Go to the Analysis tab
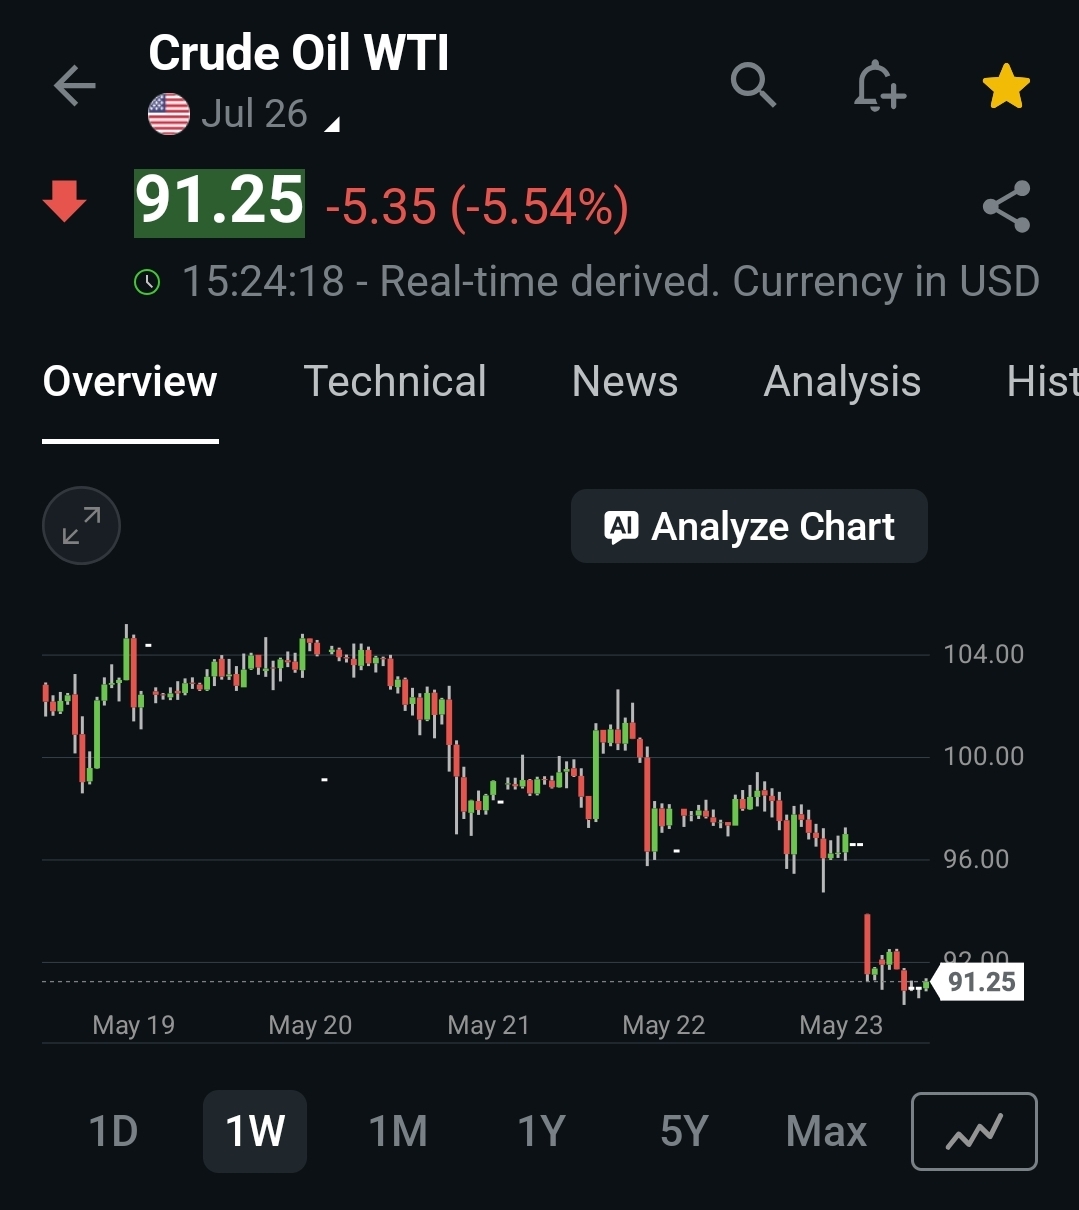The width and height of the screenshot is (1079, 1210). coord(842,382)
